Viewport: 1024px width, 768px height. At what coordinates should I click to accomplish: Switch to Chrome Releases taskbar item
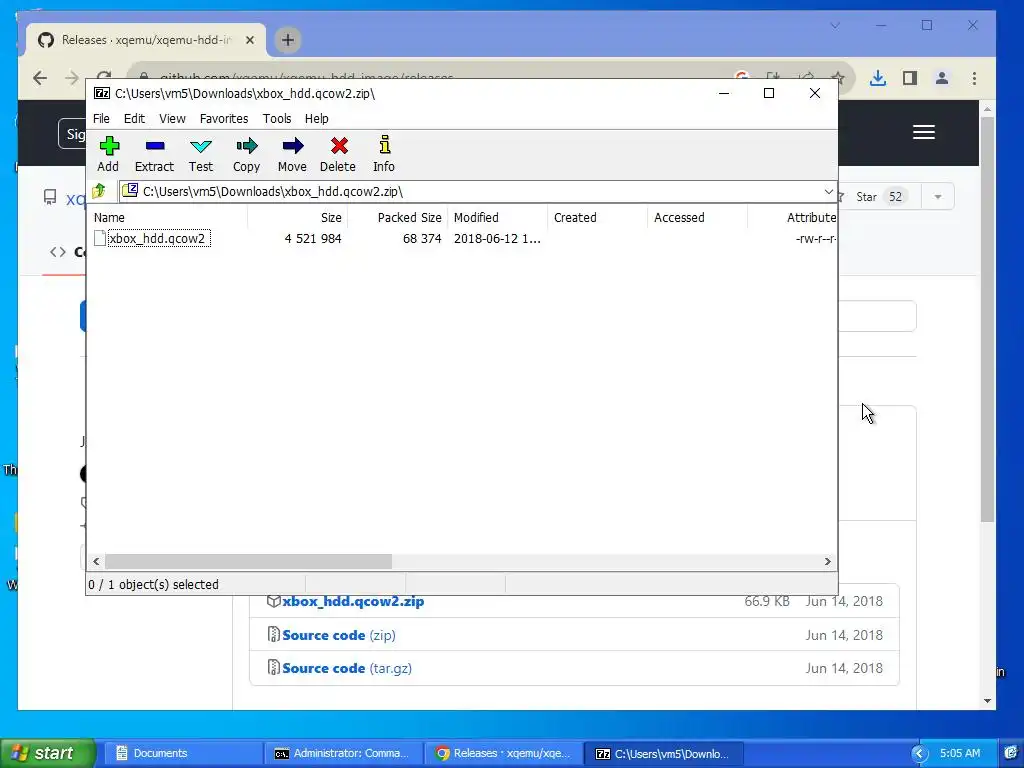[504, 754]
